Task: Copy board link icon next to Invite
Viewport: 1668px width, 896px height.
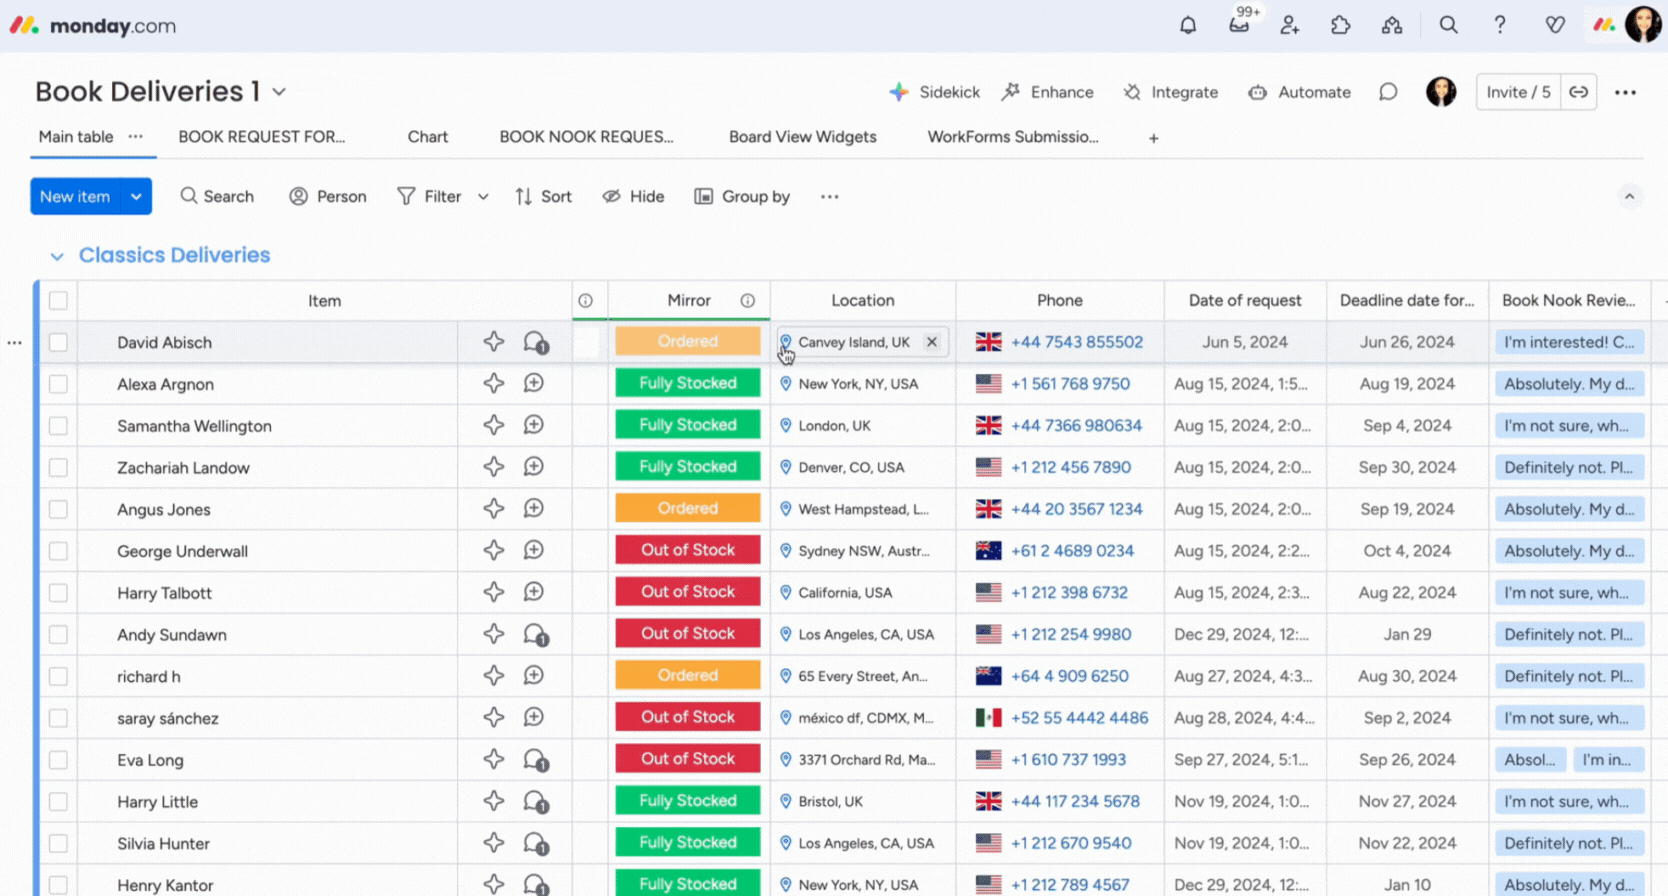Action: click(x=1579, y=92)
